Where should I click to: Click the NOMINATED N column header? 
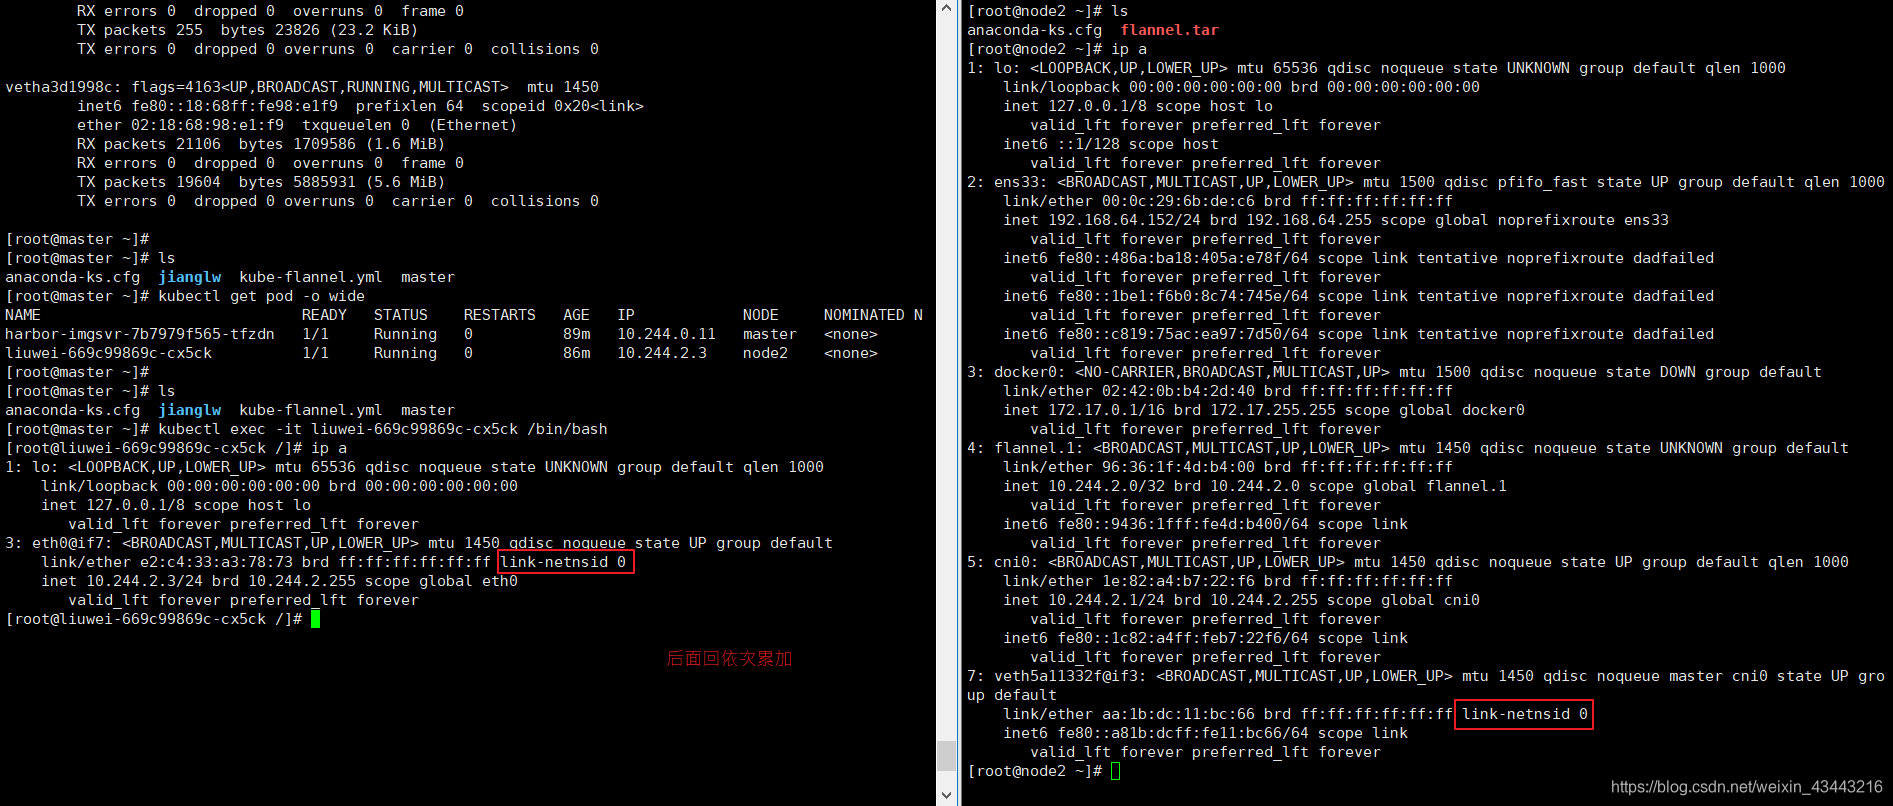click(873, 315)
